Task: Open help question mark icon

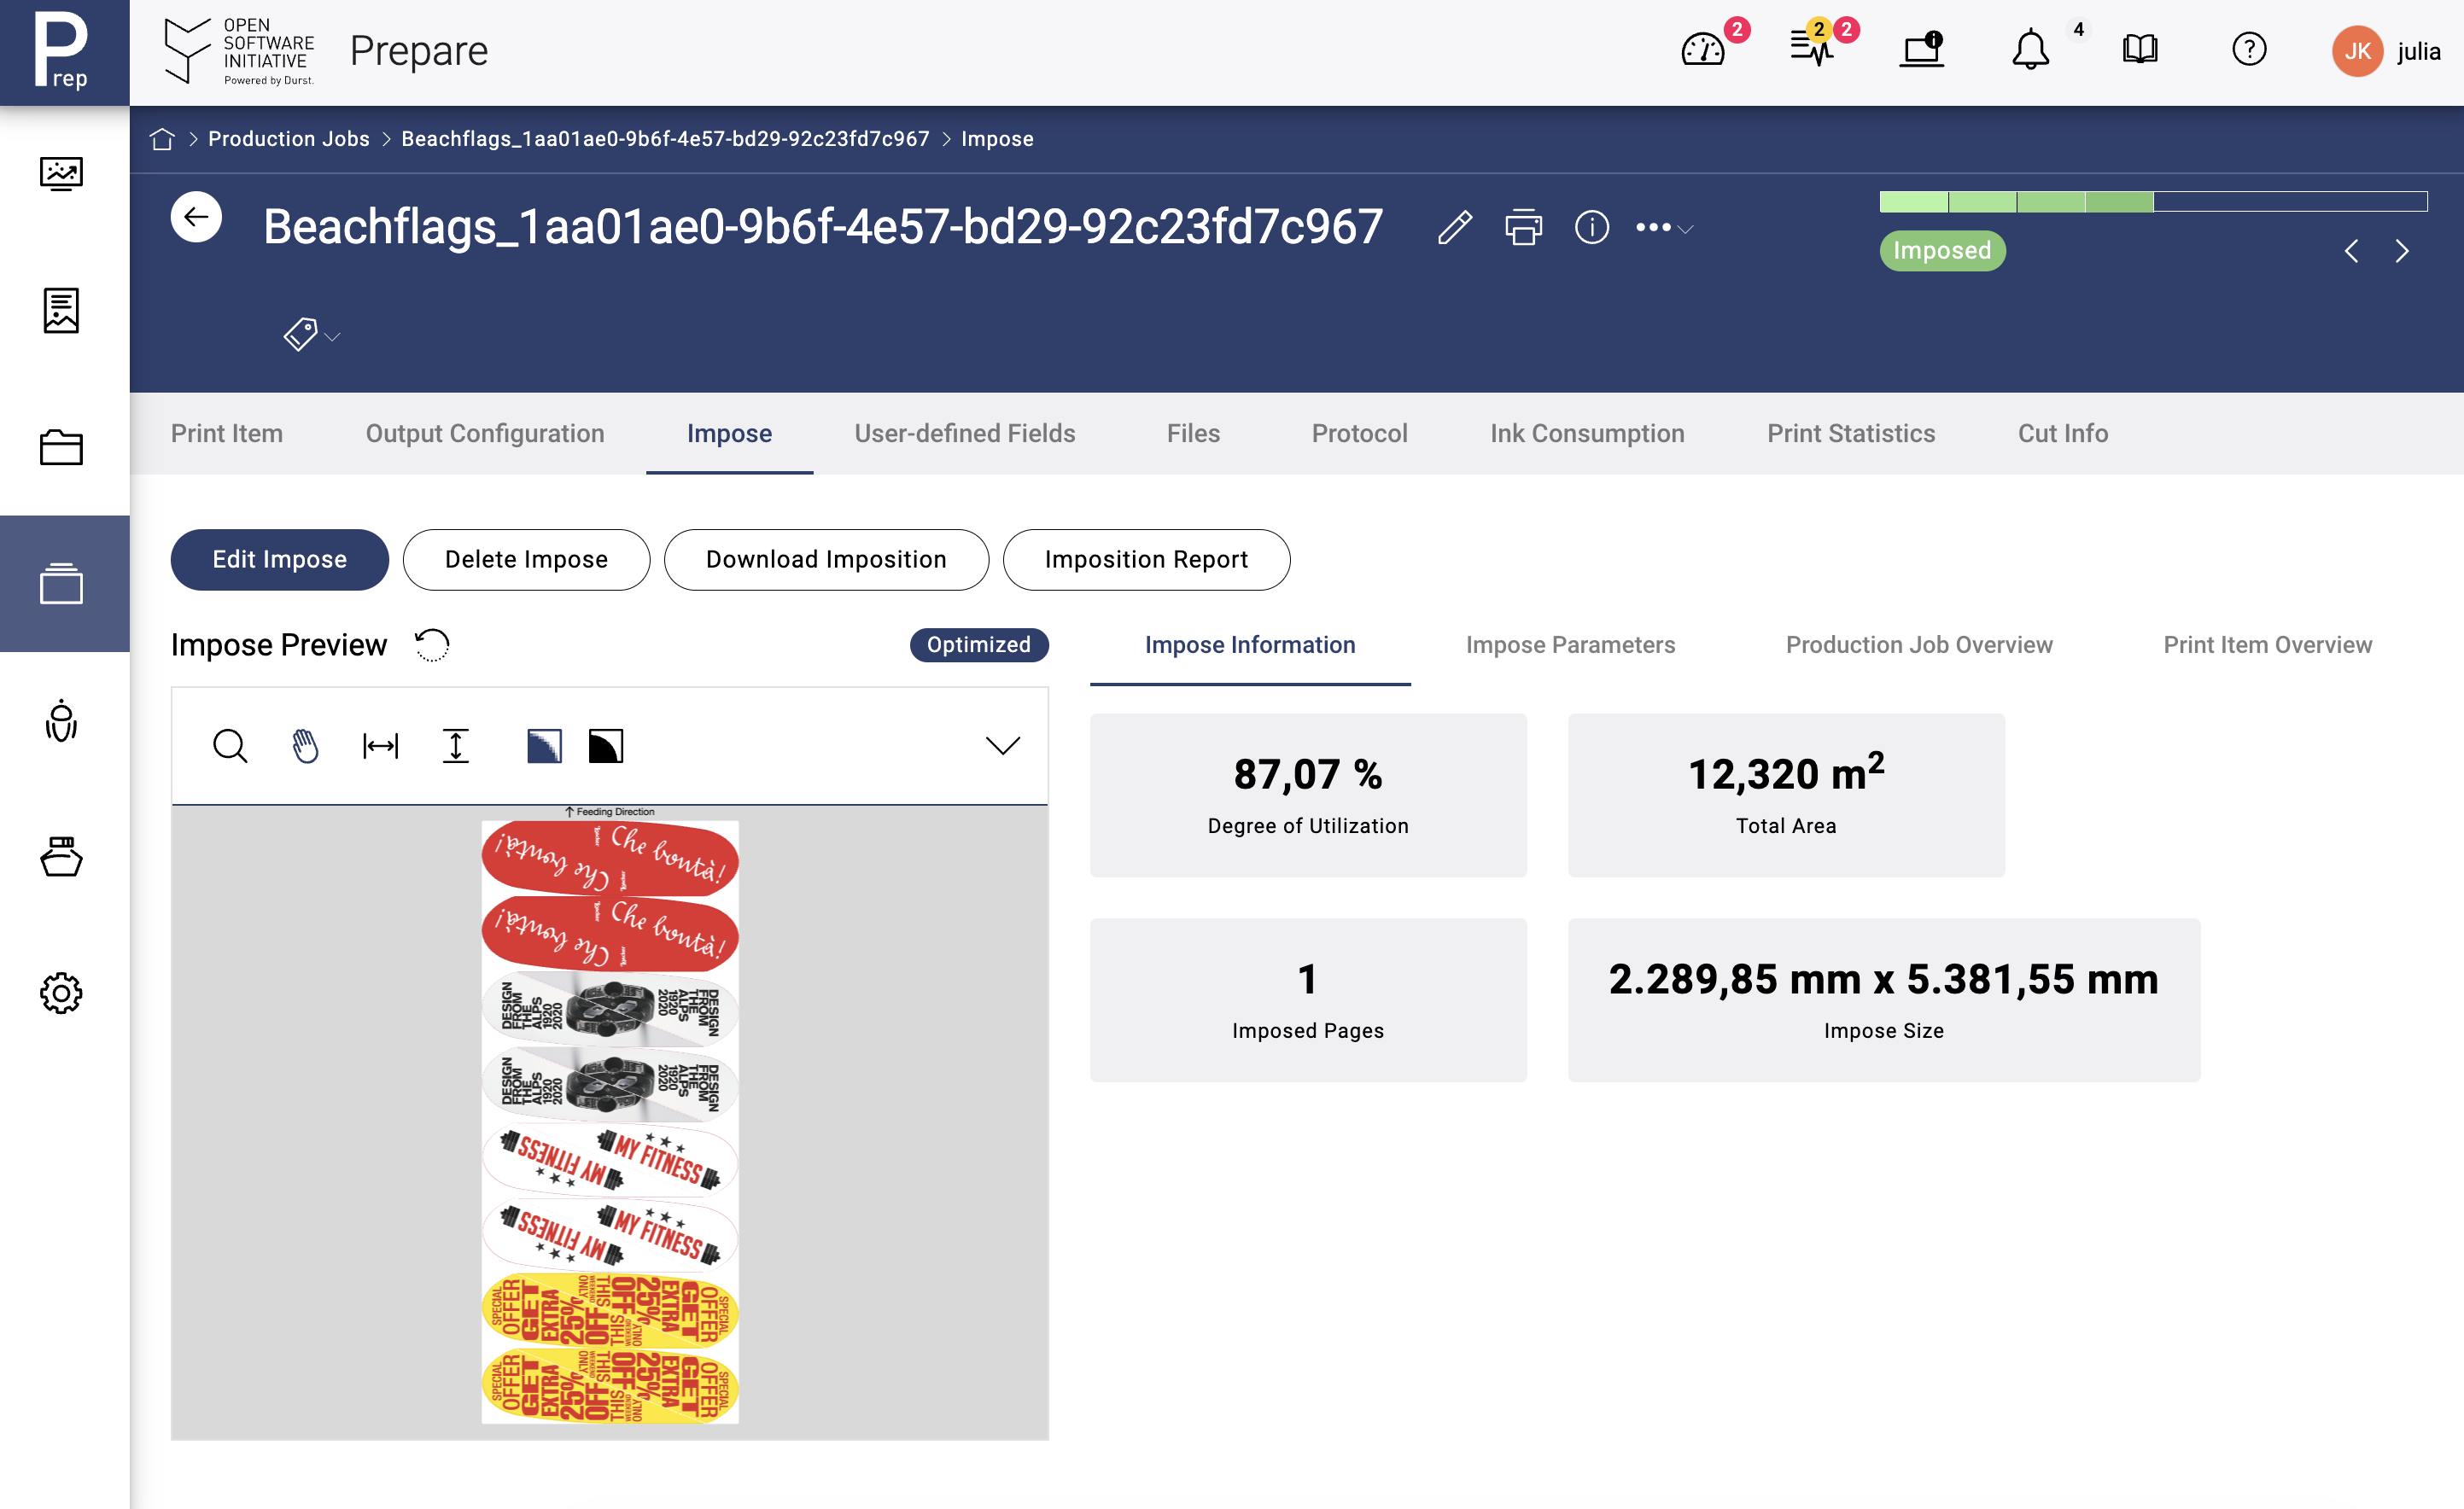Action: (x=2249, y=49)
